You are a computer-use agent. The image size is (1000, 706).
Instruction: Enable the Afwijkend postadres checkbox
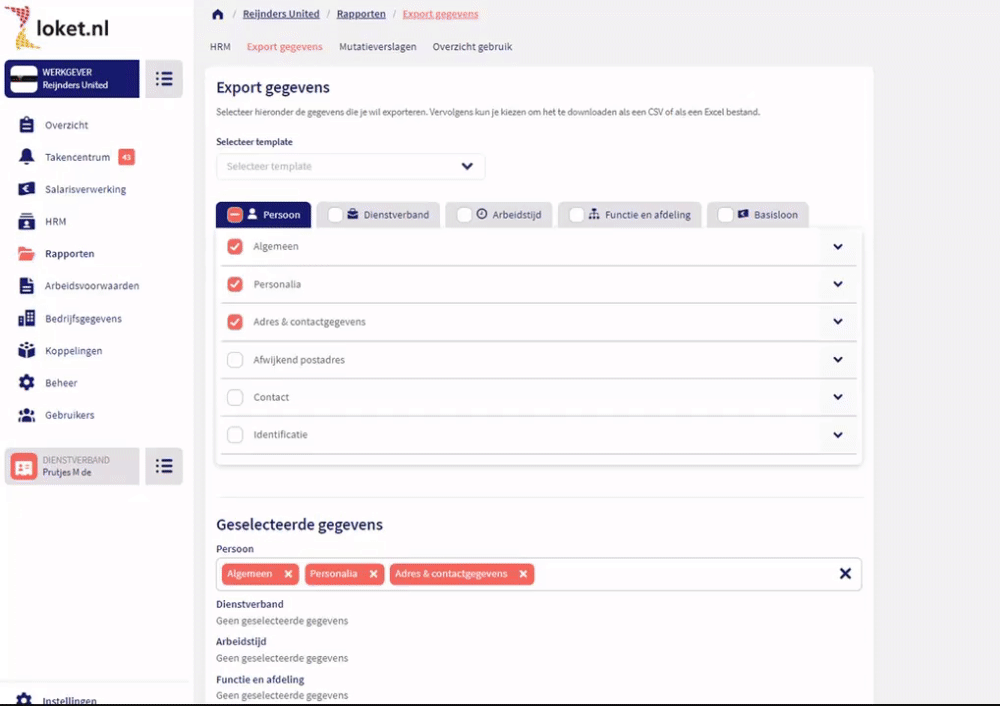click(x=235, y=360)
